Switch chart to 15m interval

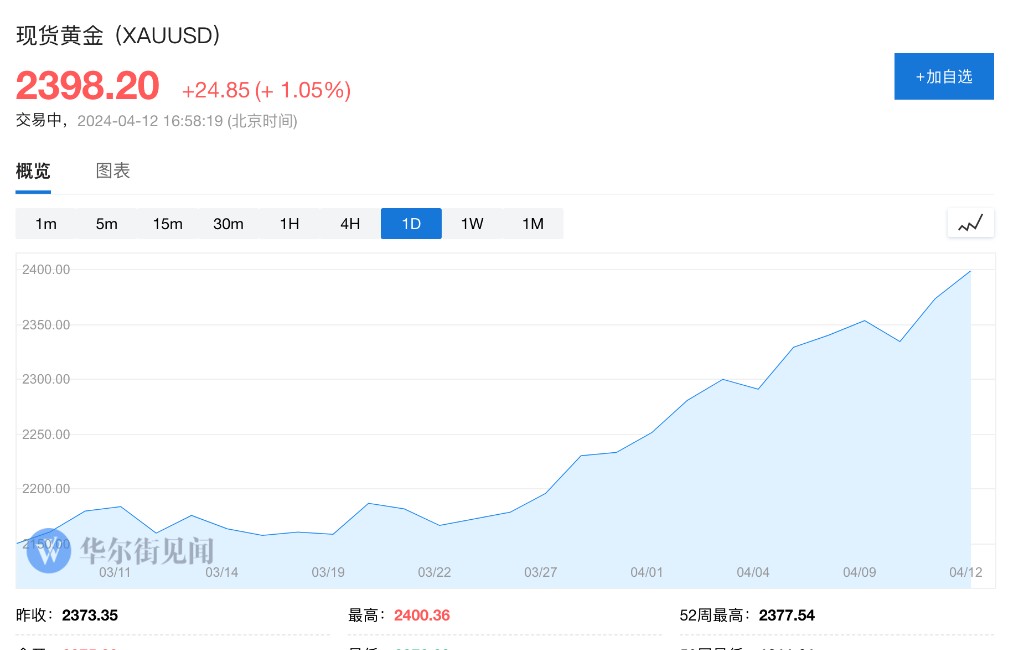[168, 223]
